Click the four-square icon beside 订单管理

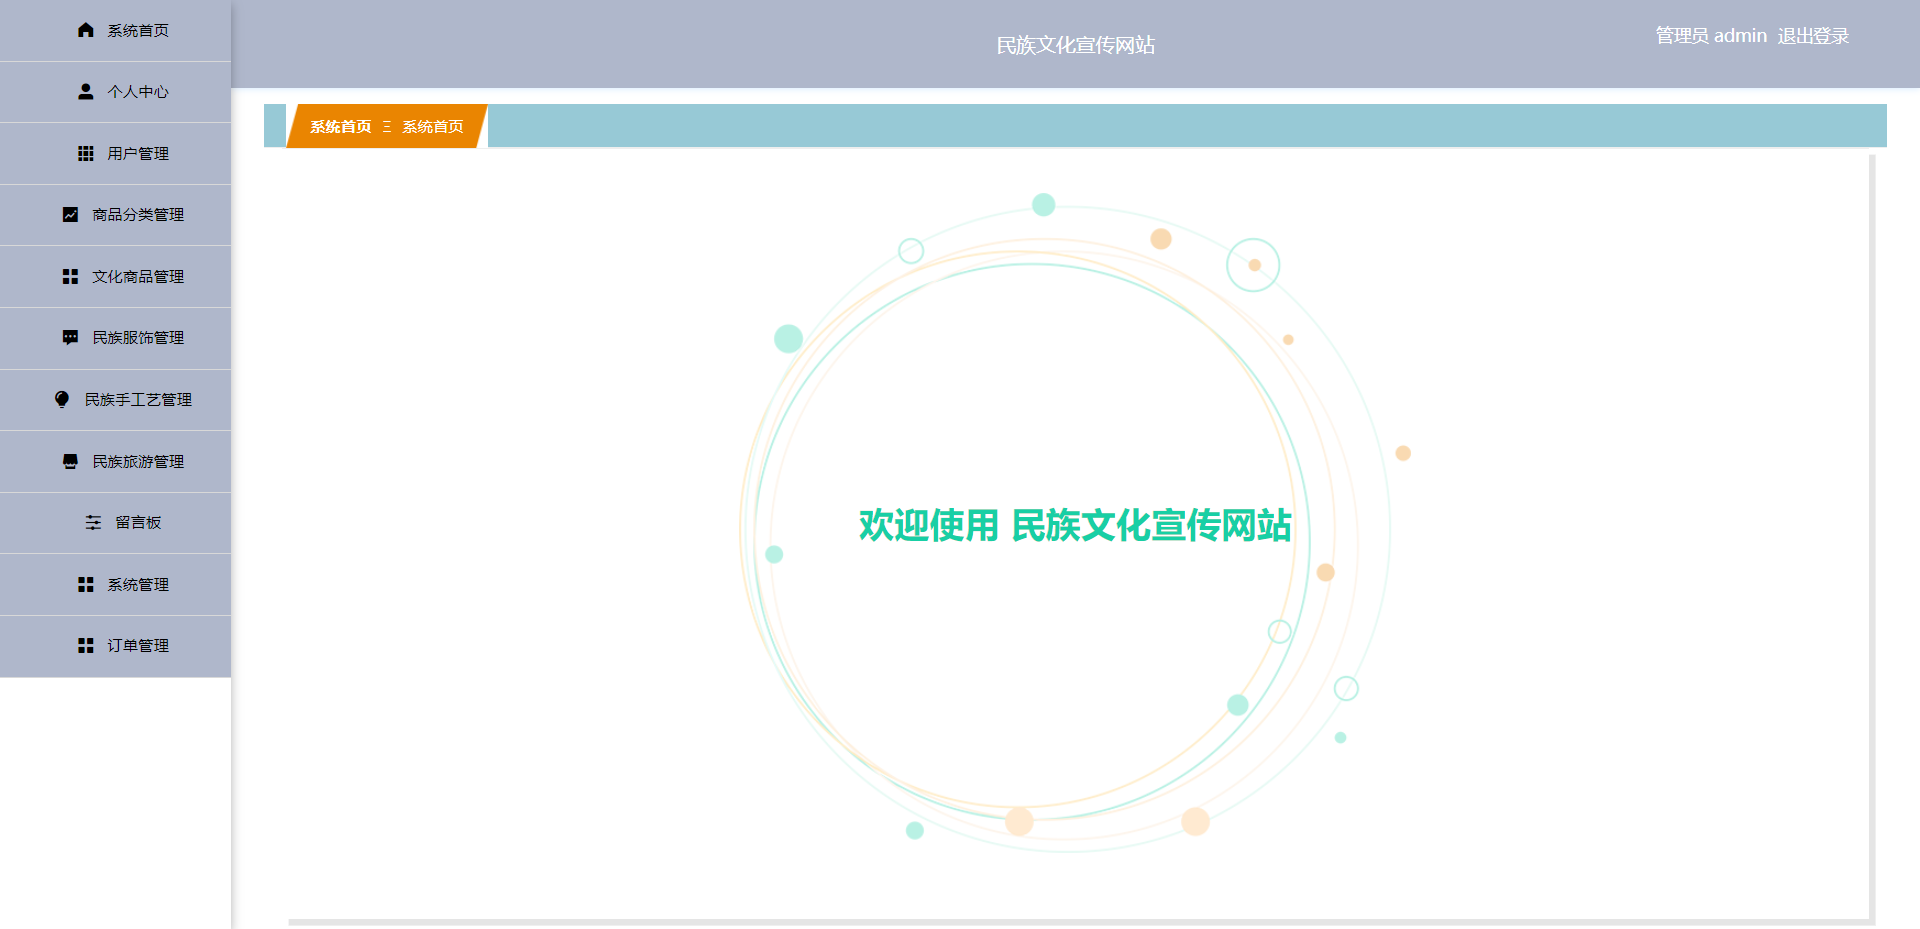point(86,646)
